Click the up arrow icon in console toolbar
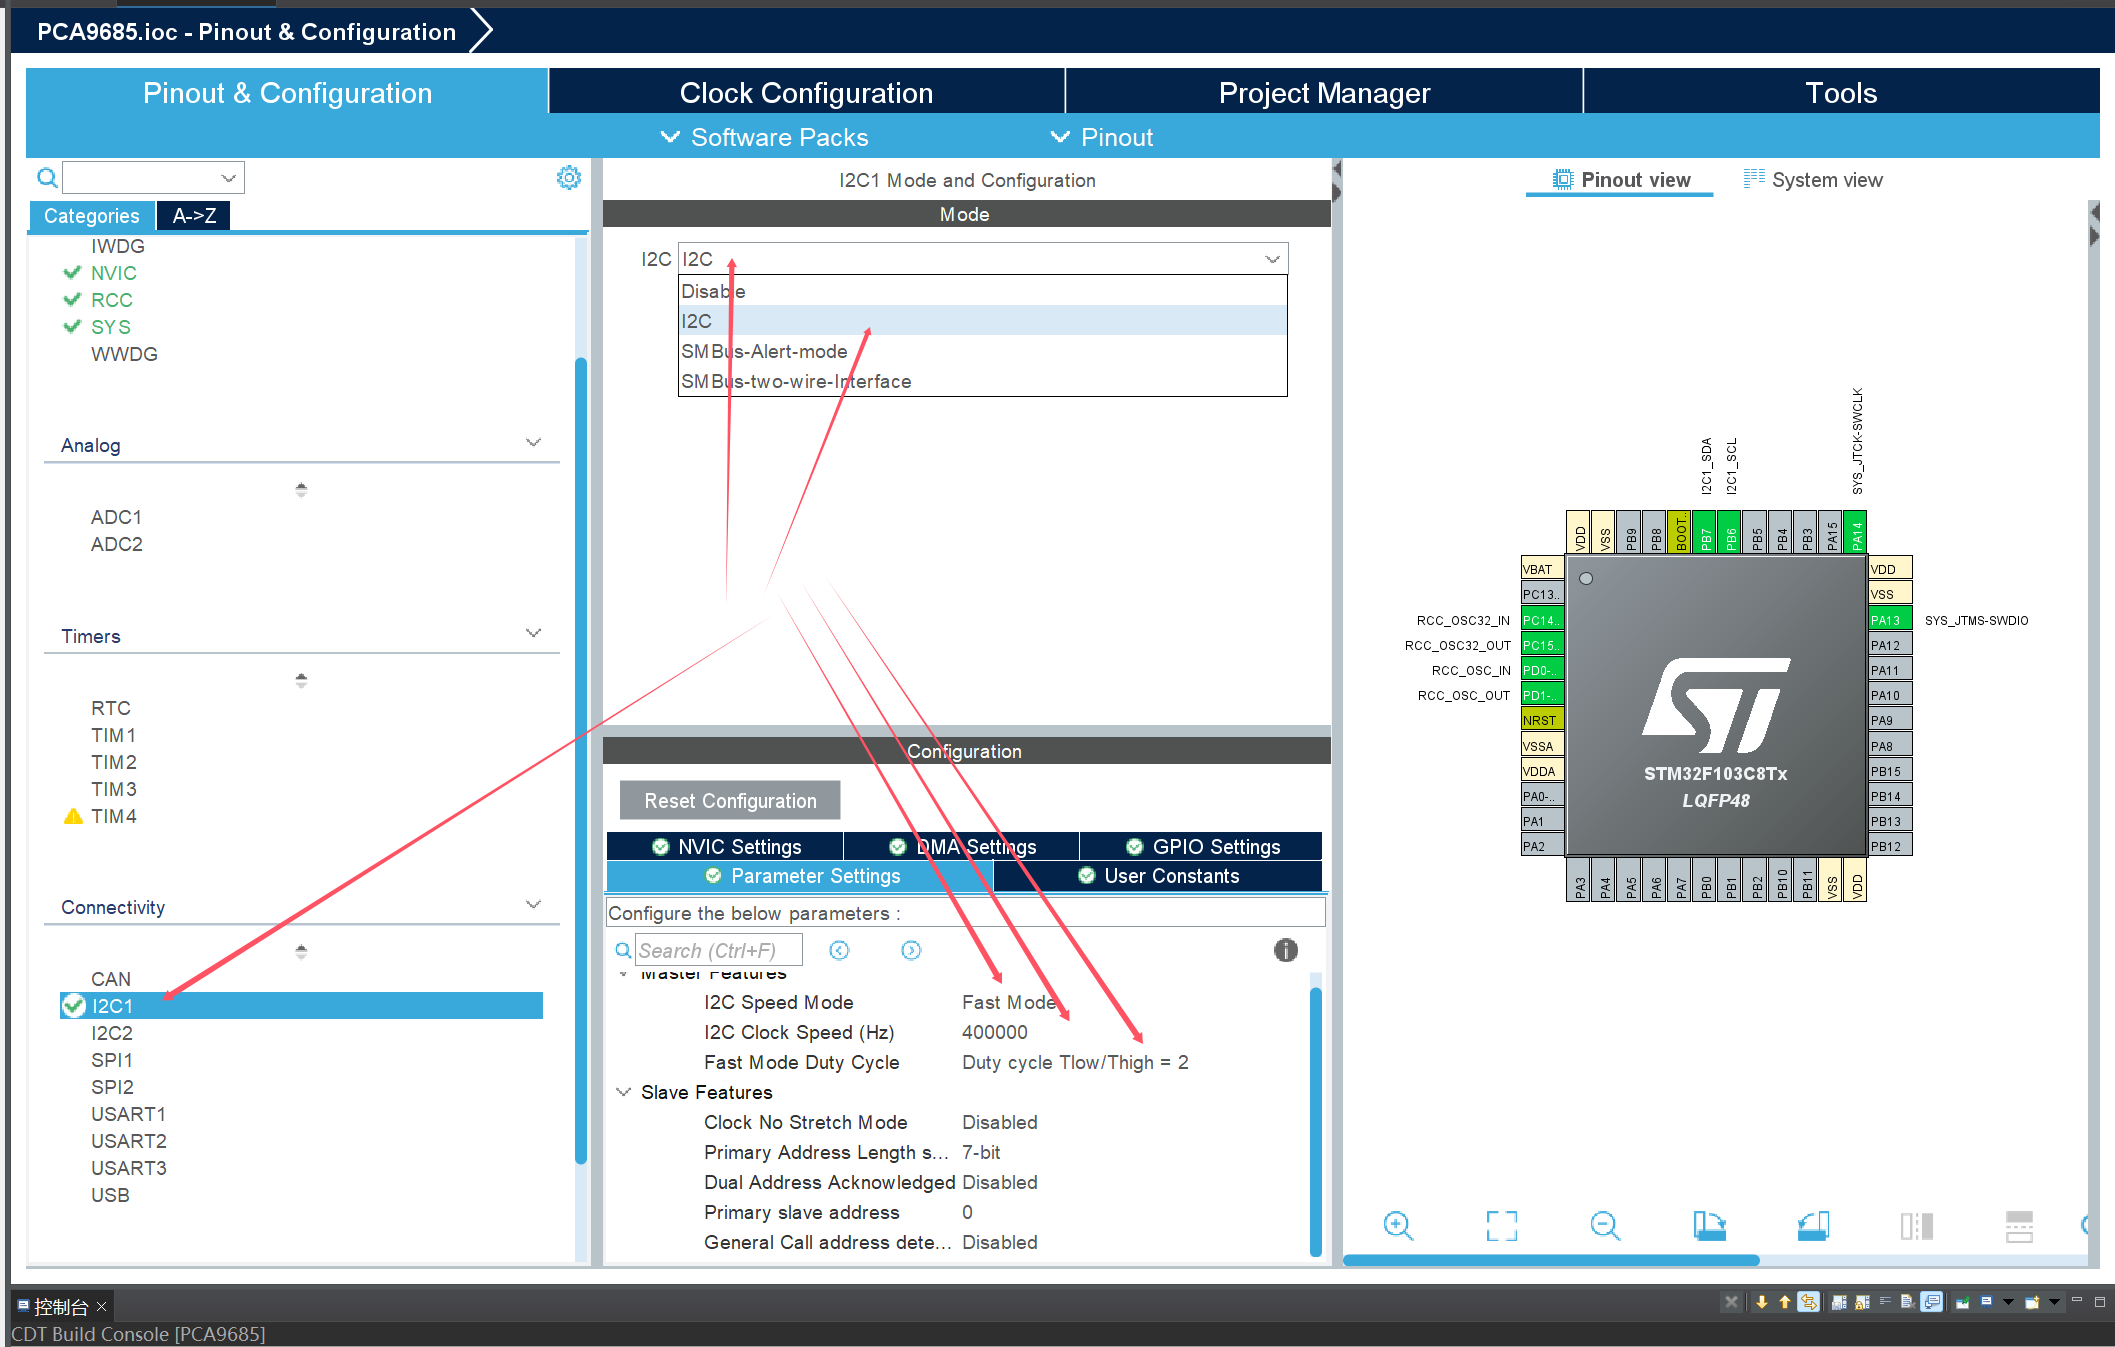 [1784, 1302]
